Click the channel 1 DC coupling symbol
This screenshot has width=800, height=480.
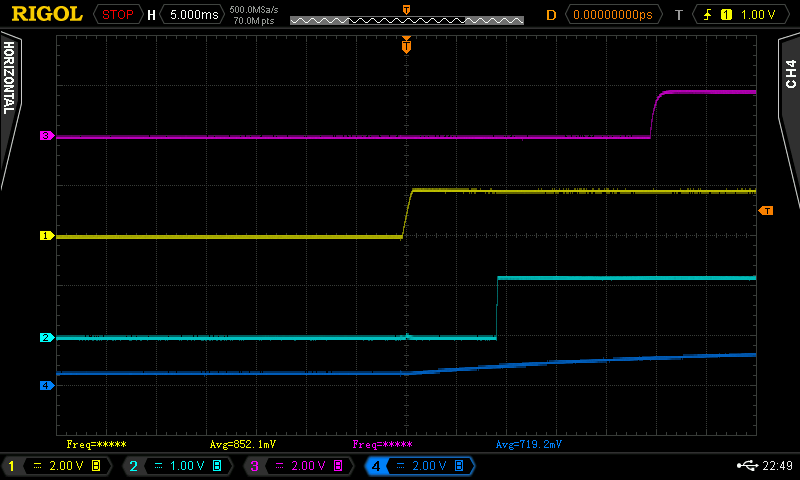click(x=37, y=466)
